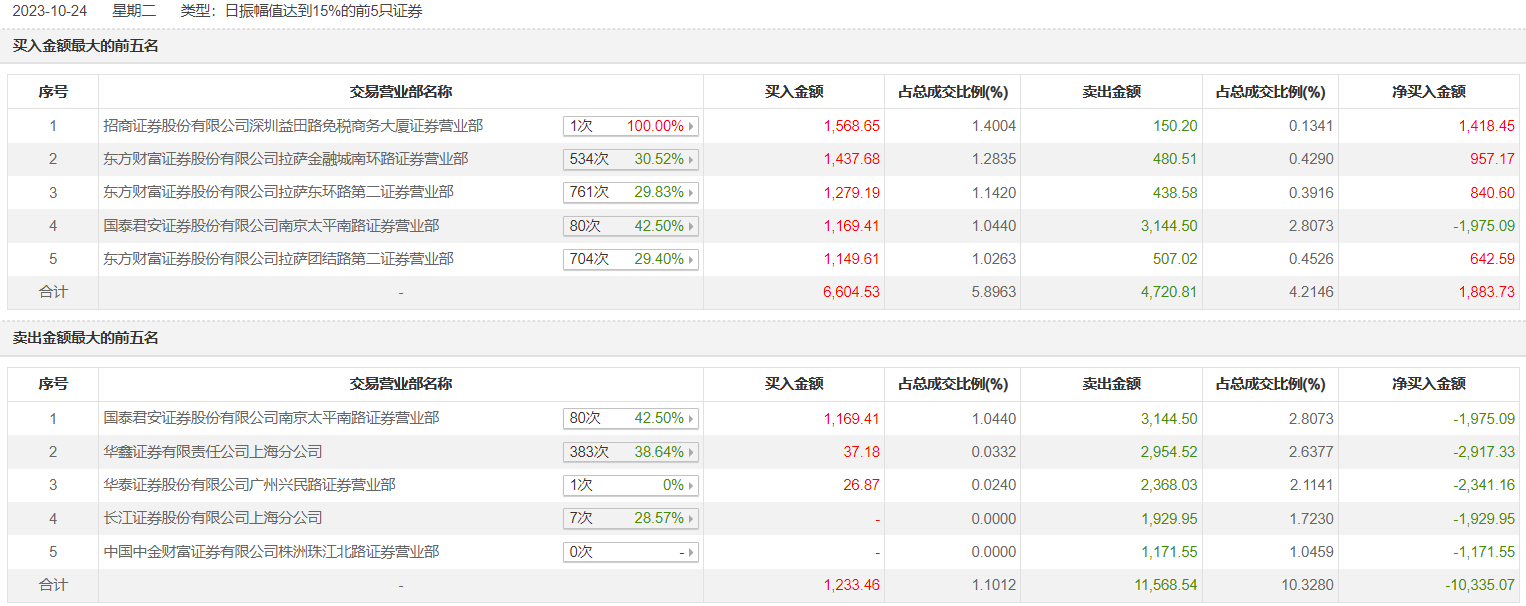
Task: Open 东方财富证券拉萨团结路第二证券营业部 link
Action: (278, 259)
